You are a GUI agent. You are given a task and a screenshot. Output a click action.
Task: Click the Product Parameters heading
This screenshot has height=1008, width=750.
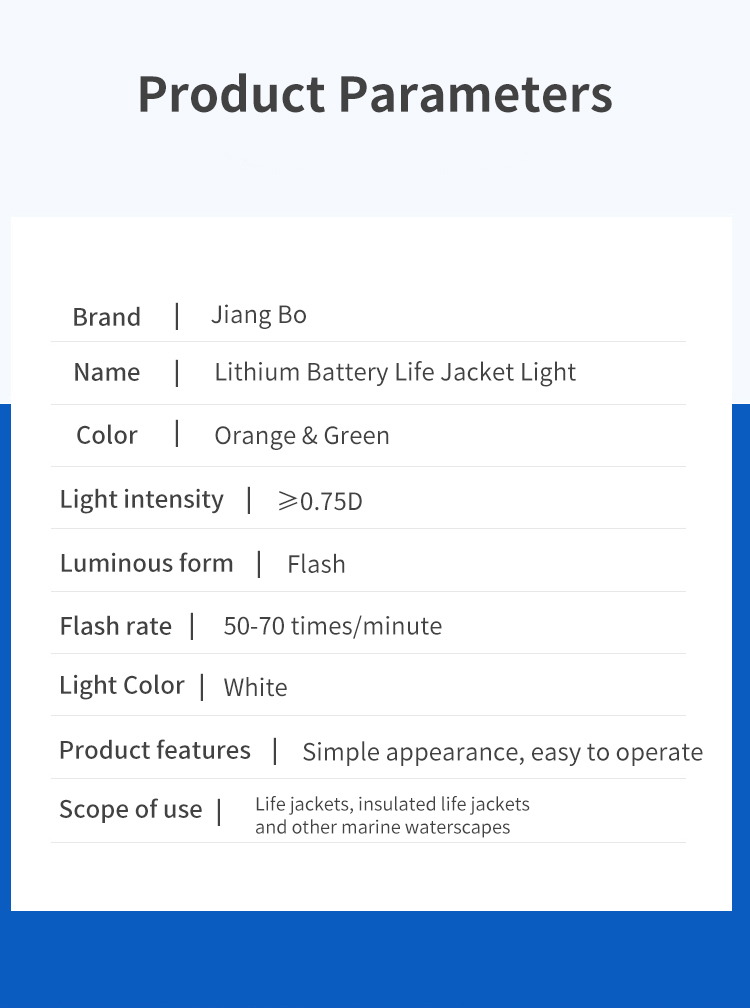pyautogui.click(x=375, y=95)
